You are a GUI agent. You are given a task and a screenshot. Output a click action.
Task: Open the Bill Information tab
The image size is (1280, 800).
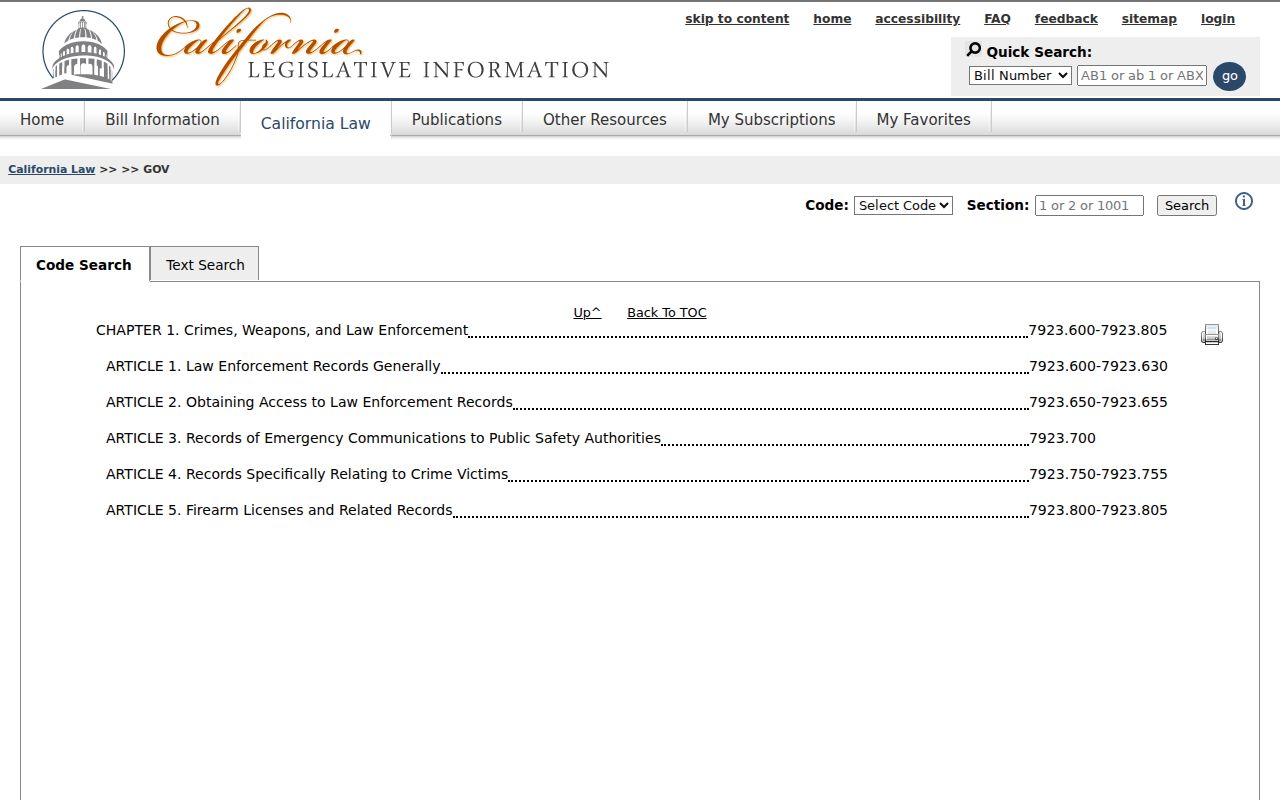[x=162, y=119]
